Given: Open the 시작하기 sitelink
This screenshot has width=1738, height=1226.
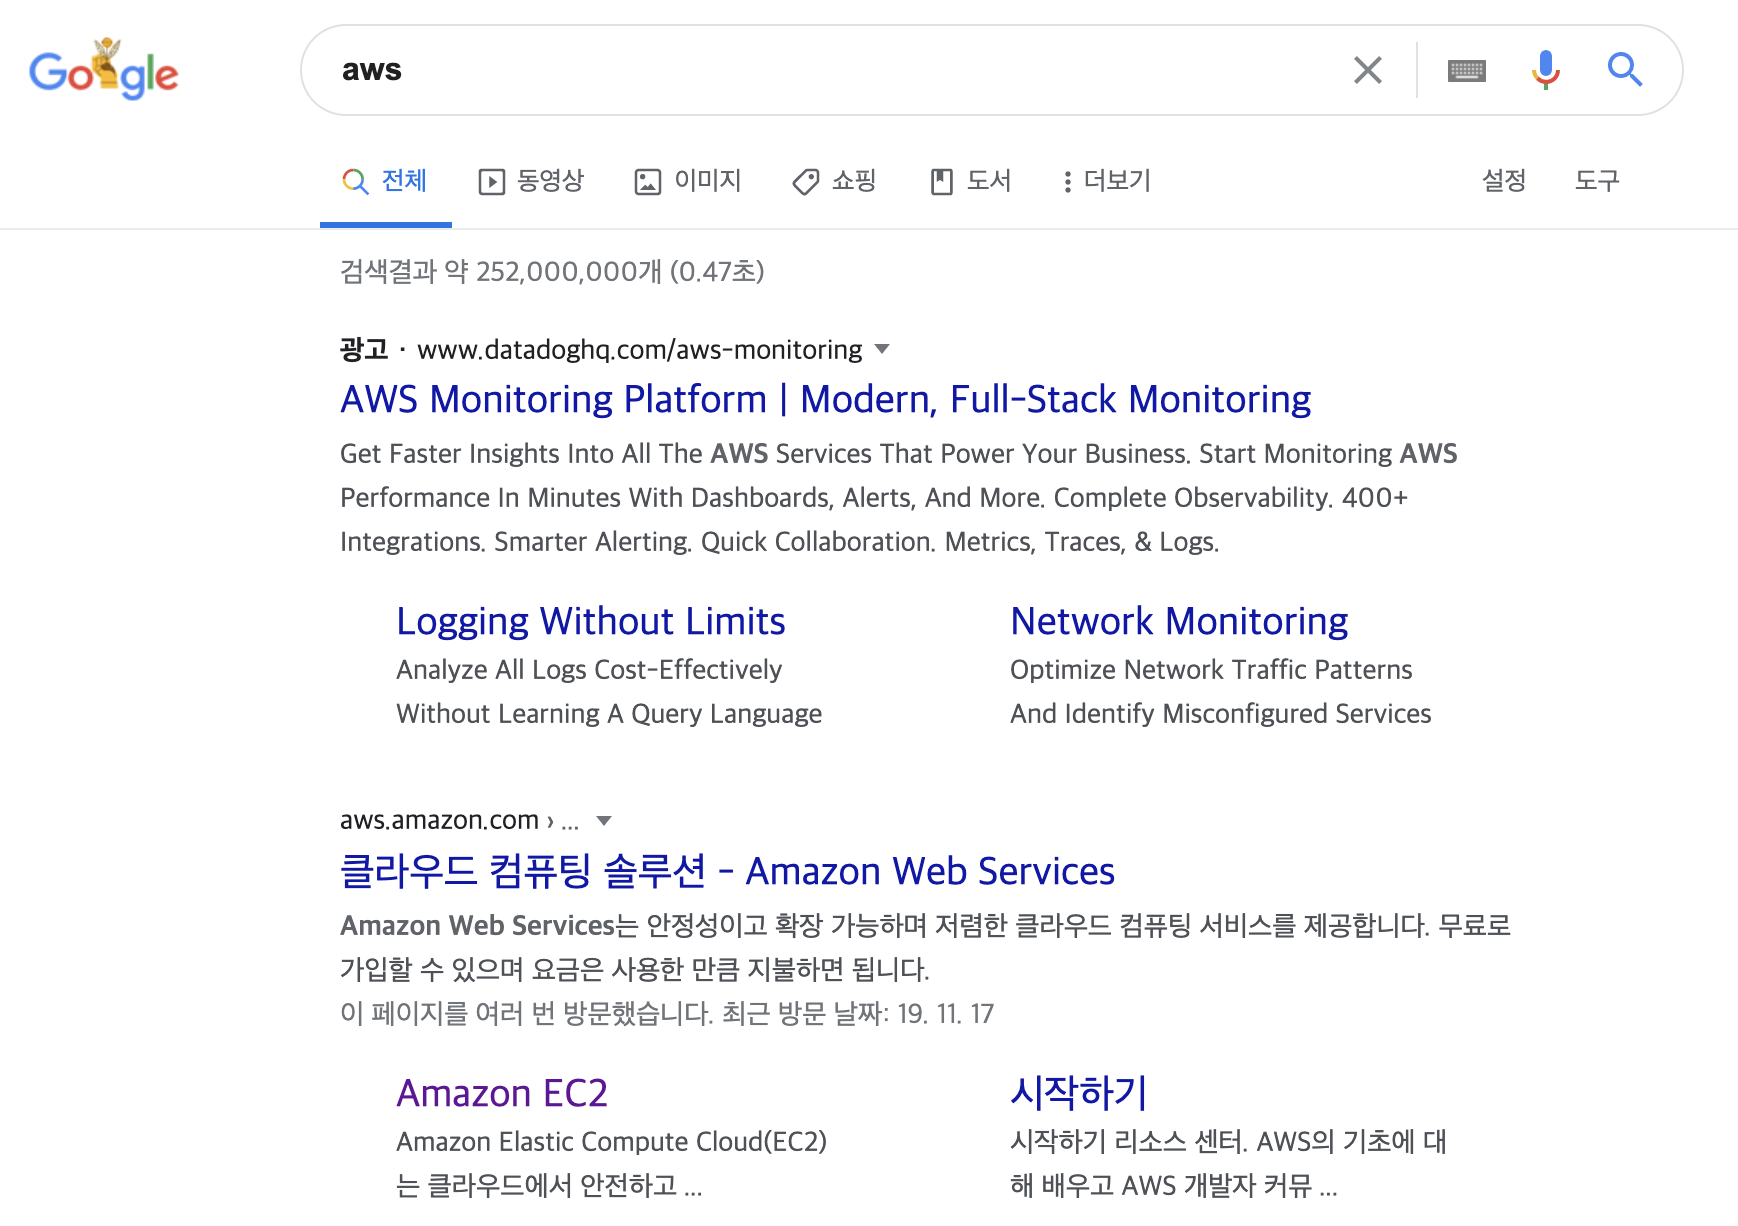Looking at the screenshot, I should click(x=1079, y=1093).
